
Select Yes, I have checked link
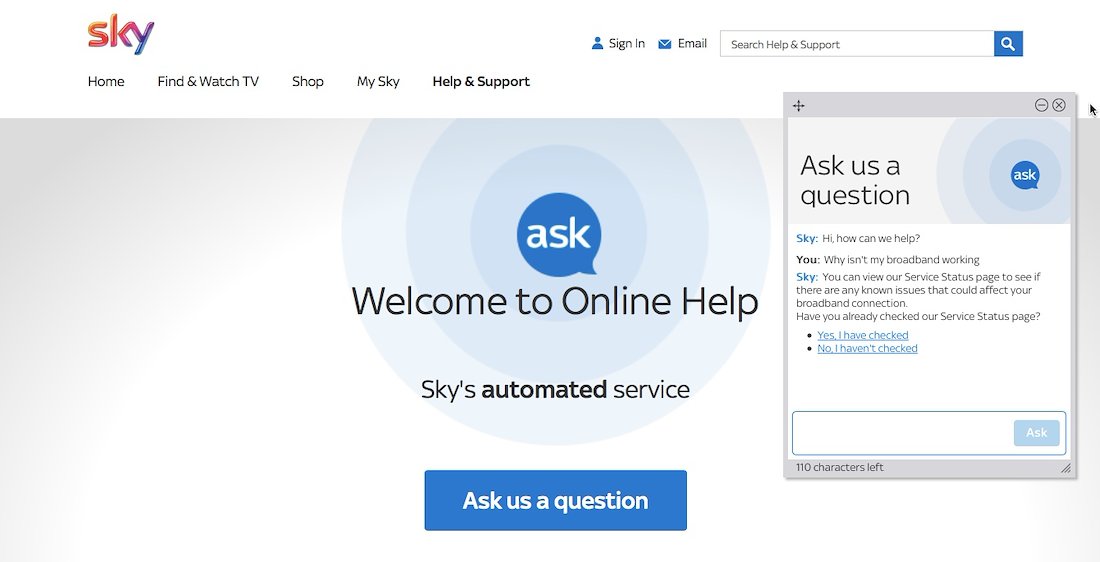pyautogui.click(x=863, y=335)
